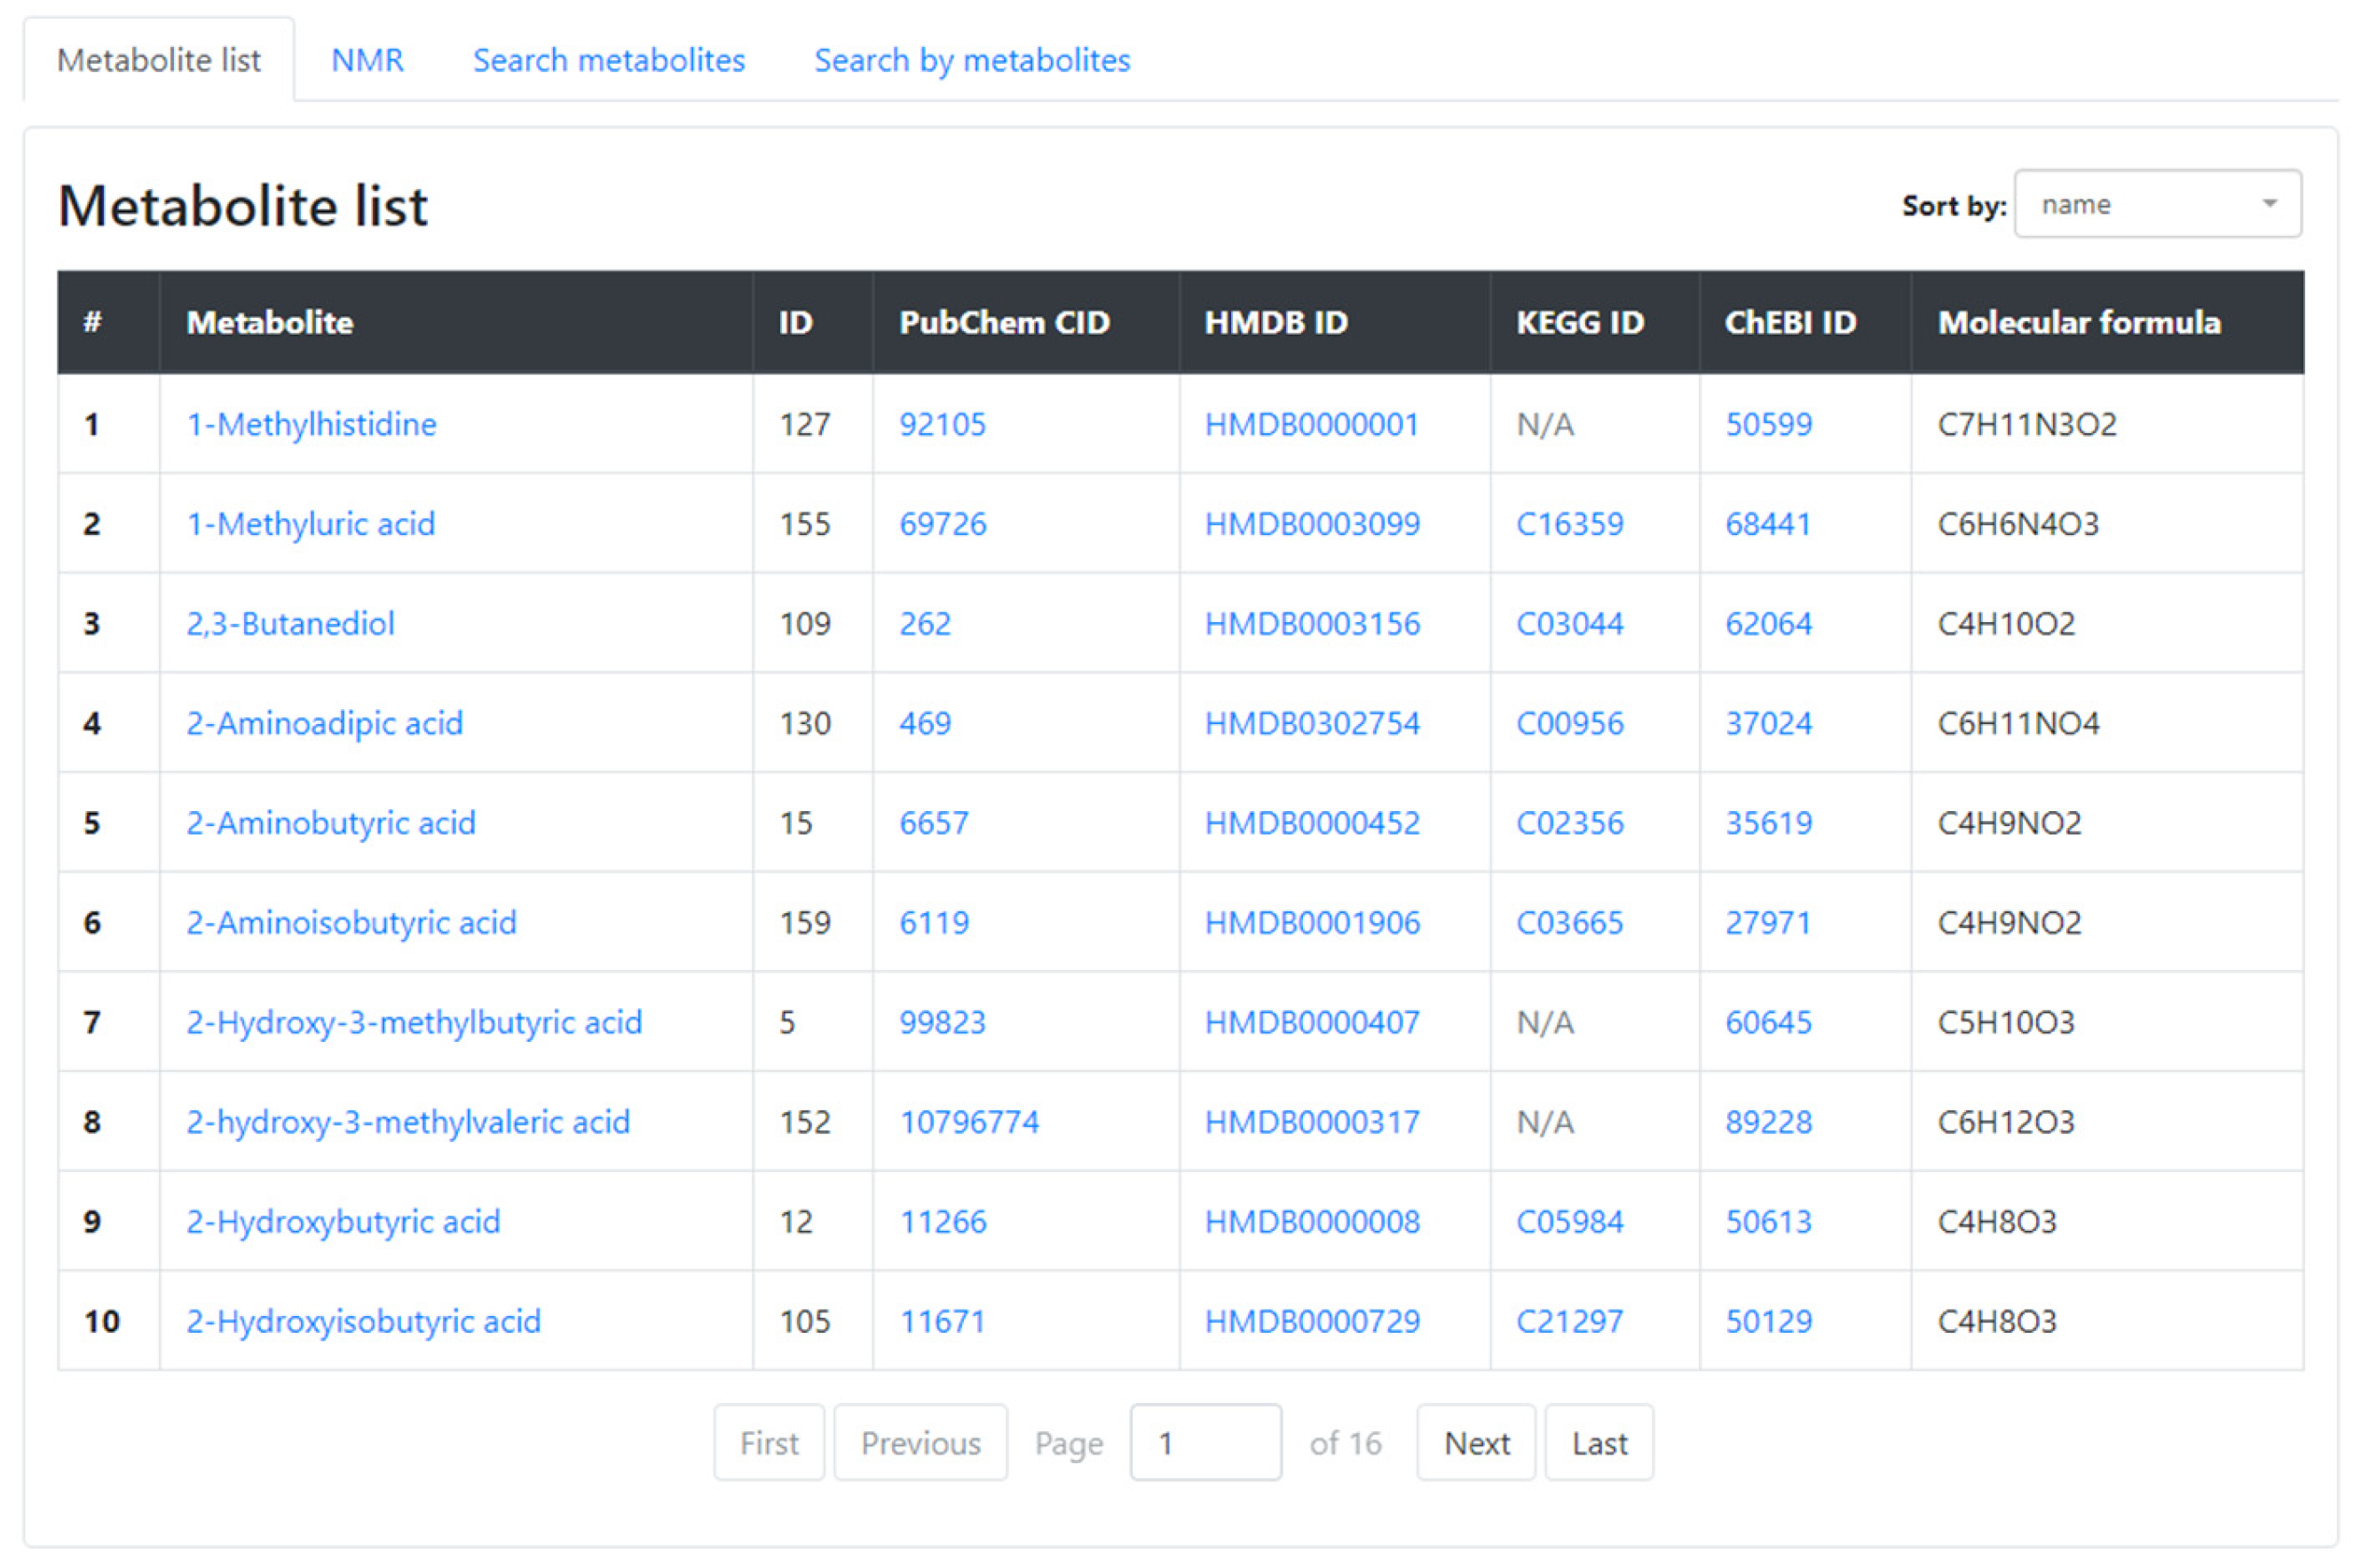This screenshot has height=1568, width=2361.
Task: Open KEGG ID C00956 link
Action: click(x=1570, y=723)
